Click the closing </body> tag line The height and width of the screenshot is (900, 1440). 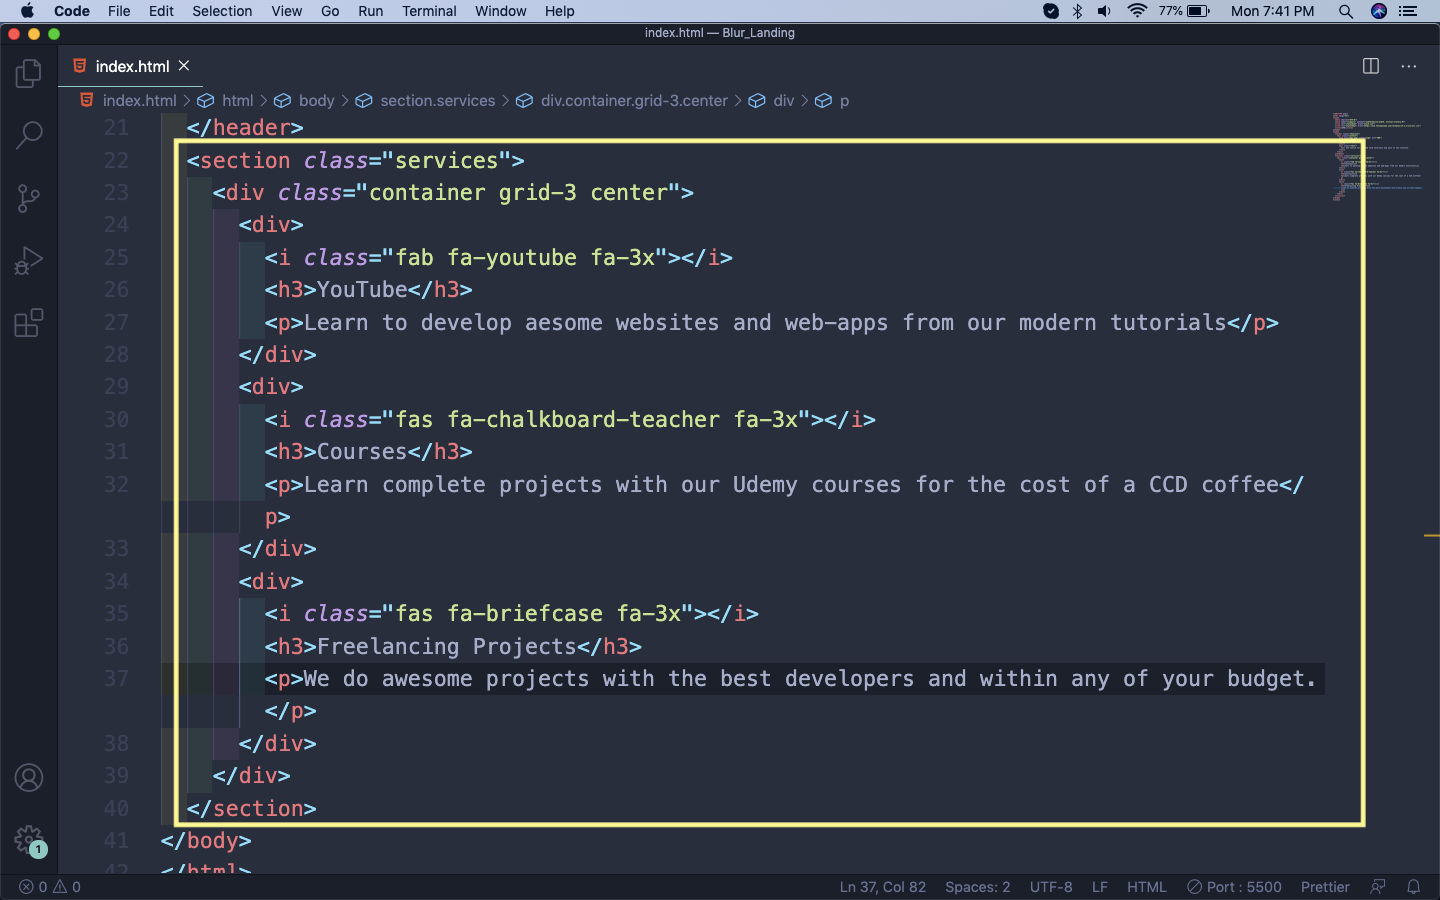click(206, 841)
